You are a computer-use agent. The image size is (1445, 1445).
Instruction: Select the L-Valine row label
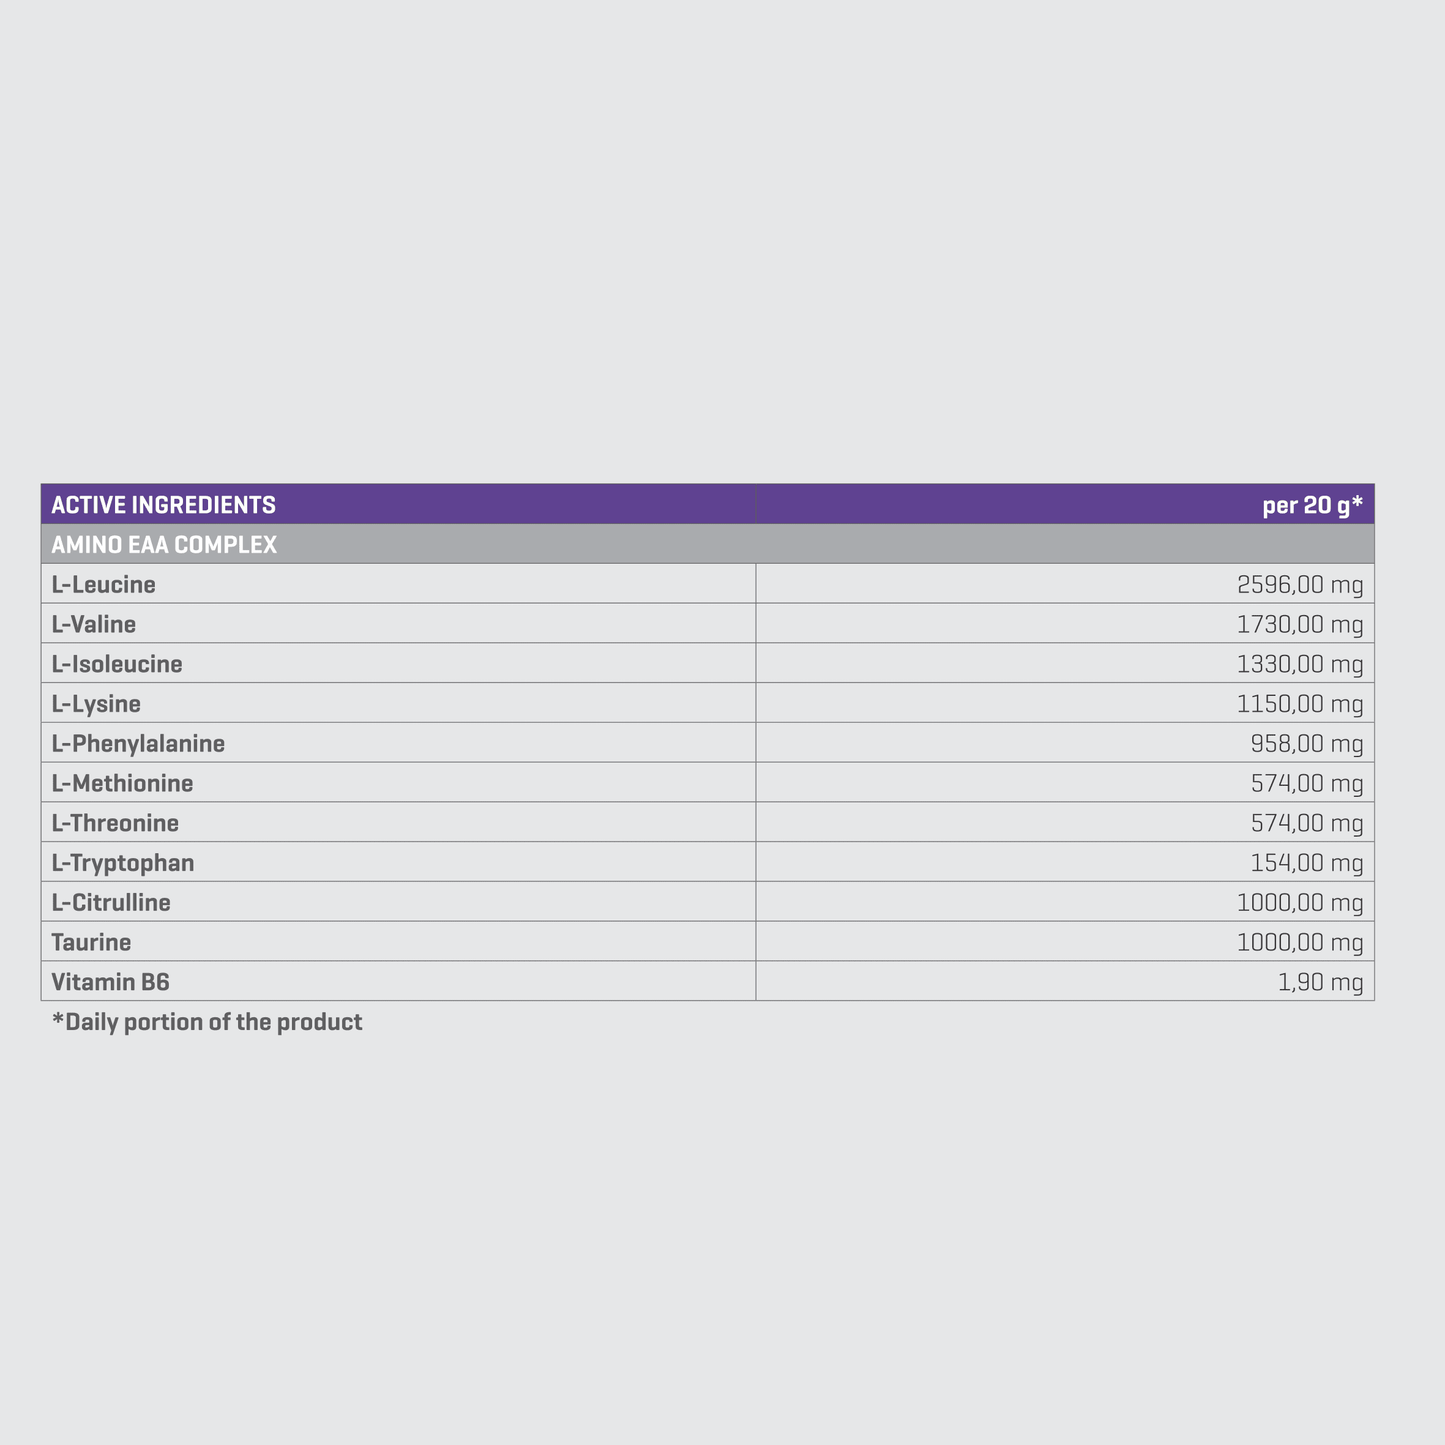tap(94, 624)
